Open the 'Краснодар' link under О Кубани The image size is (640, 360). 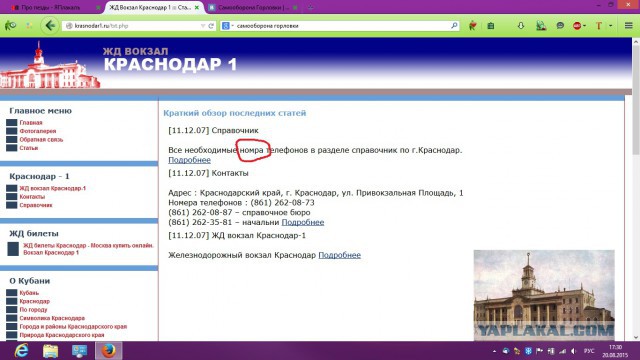[34, 301]
